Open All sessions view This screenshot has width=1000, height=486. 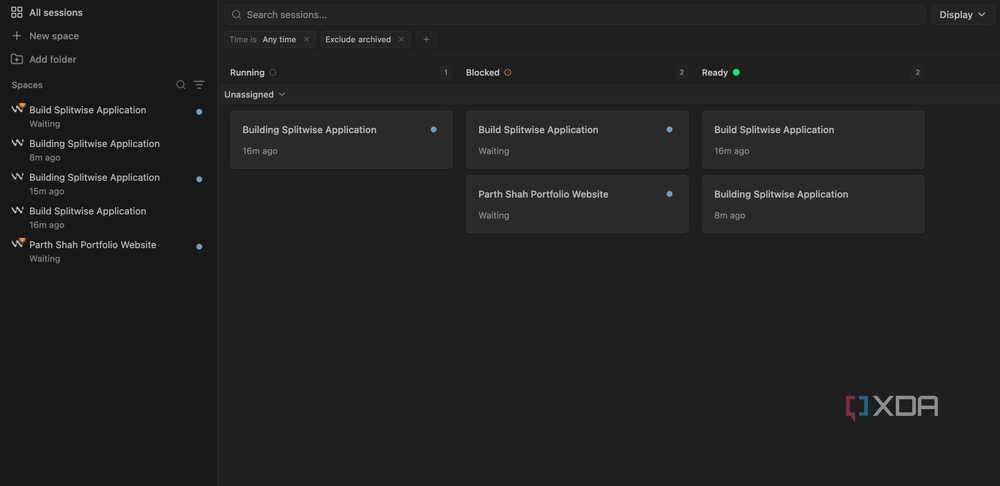point(55,12)
